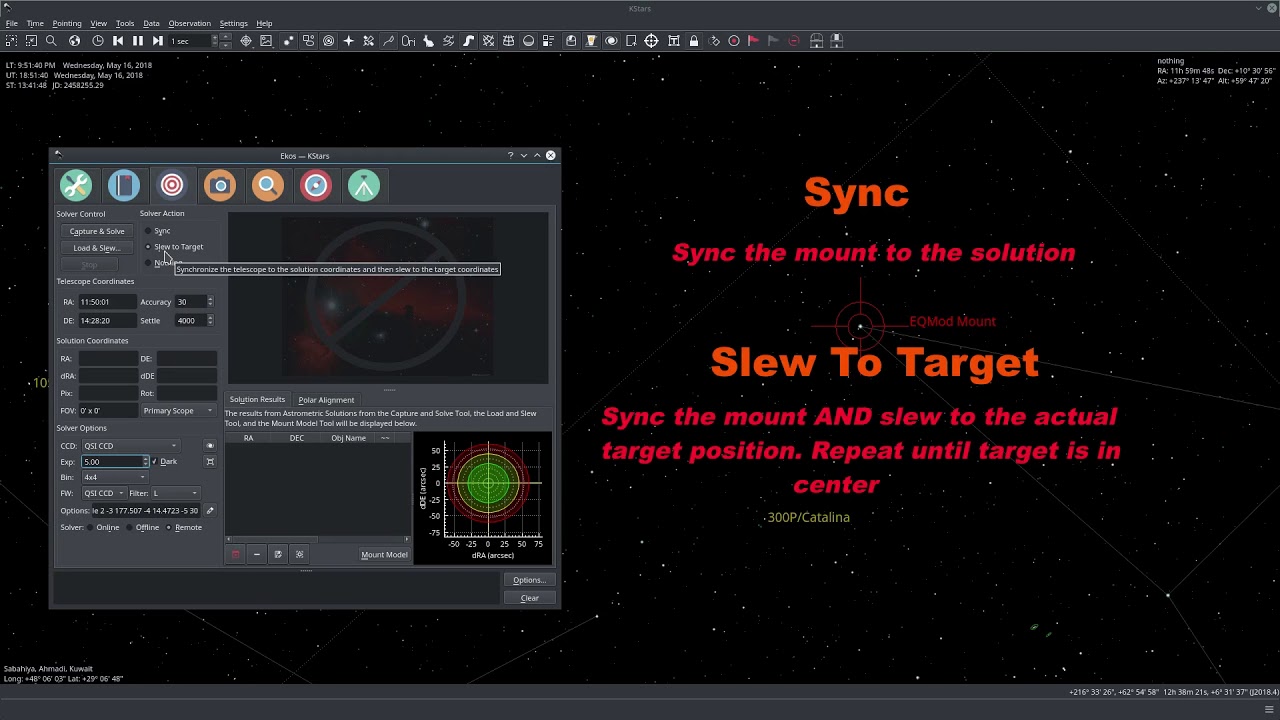Open Ekos Mount telescope module
This screenshot has height=720, width=1280.
coord(364,185)
